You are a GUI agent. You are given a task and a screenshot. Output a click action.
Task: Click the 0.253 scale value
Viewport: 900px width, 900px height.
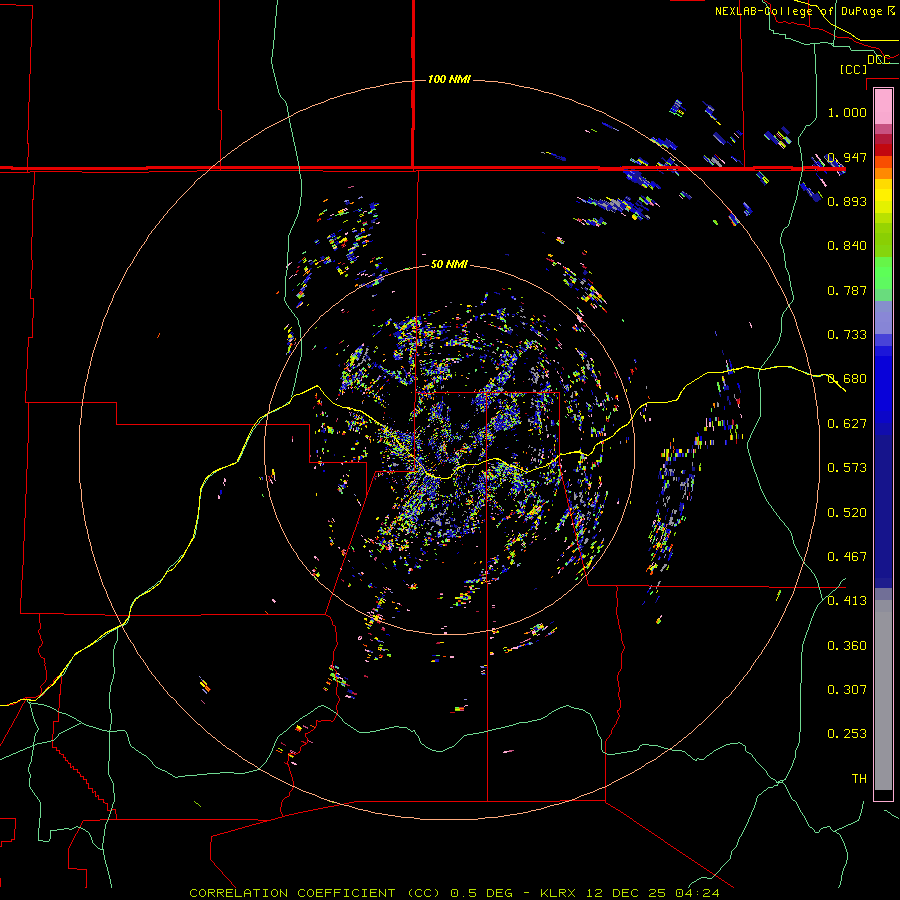pos(847,734)
